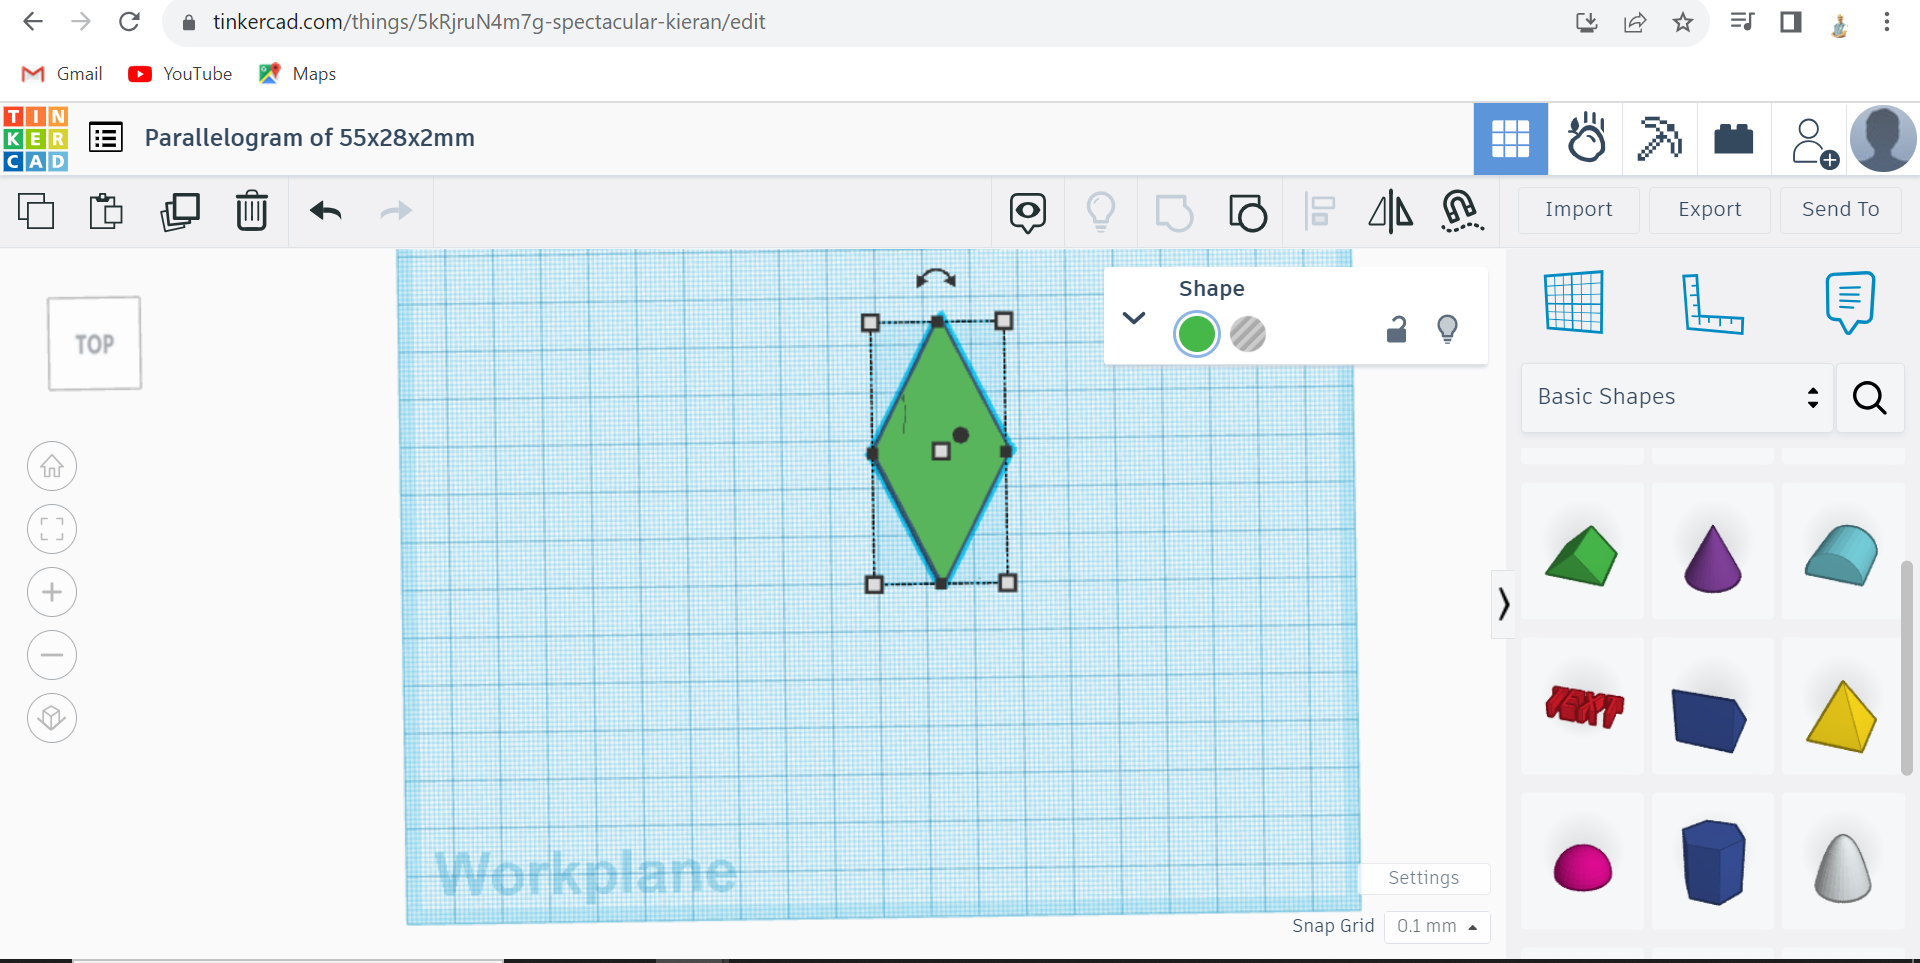
Task: Open the Basic Shapes category dropdown
Action: click(1675, 397)
